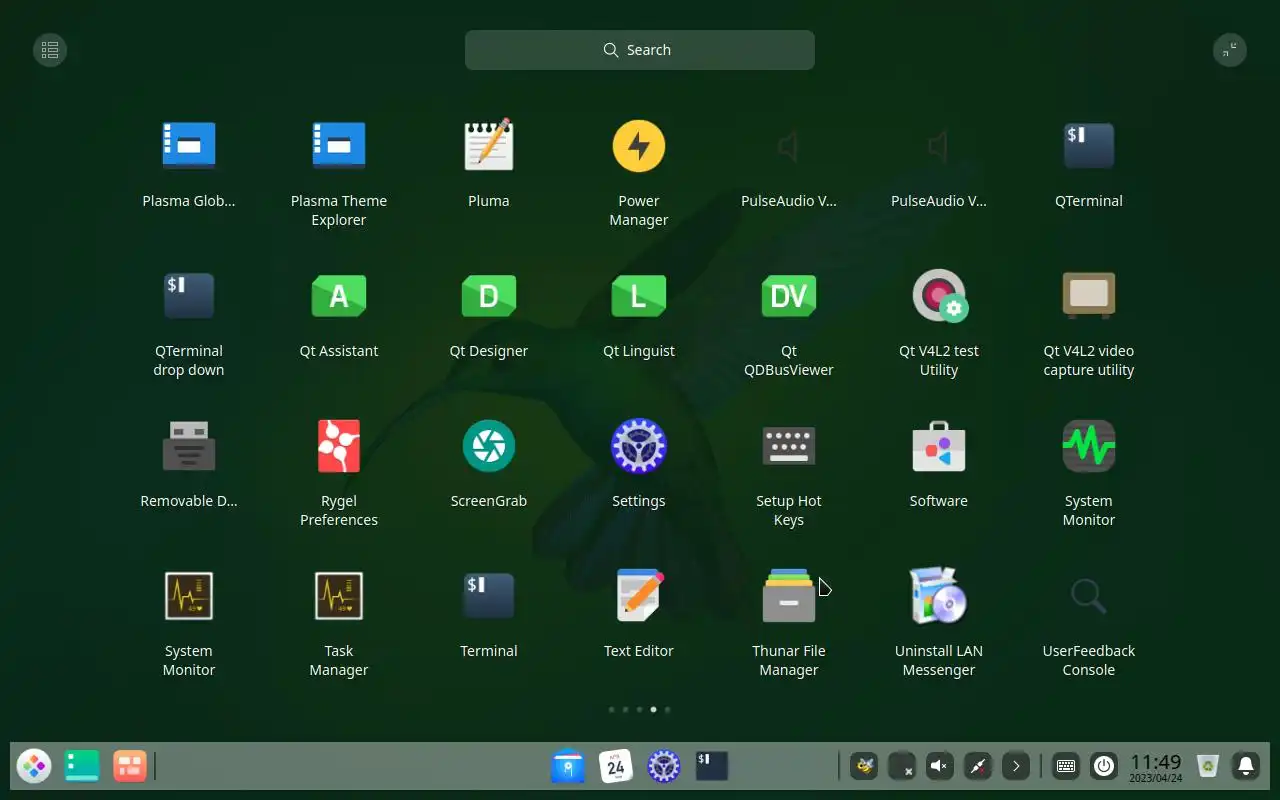Open Qt Designer
1280x800 pixels.
click(489, 296)
